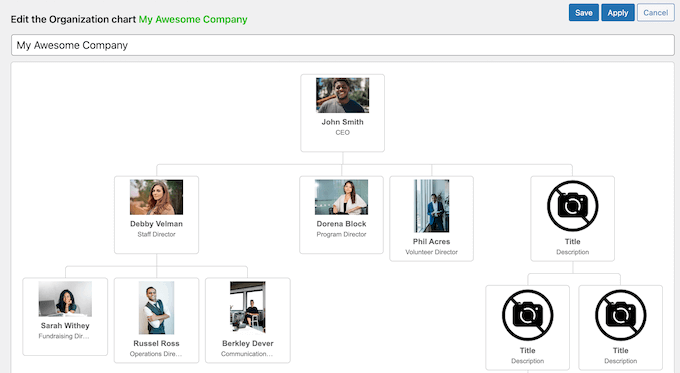Click the CEO role text

point(343,132)
